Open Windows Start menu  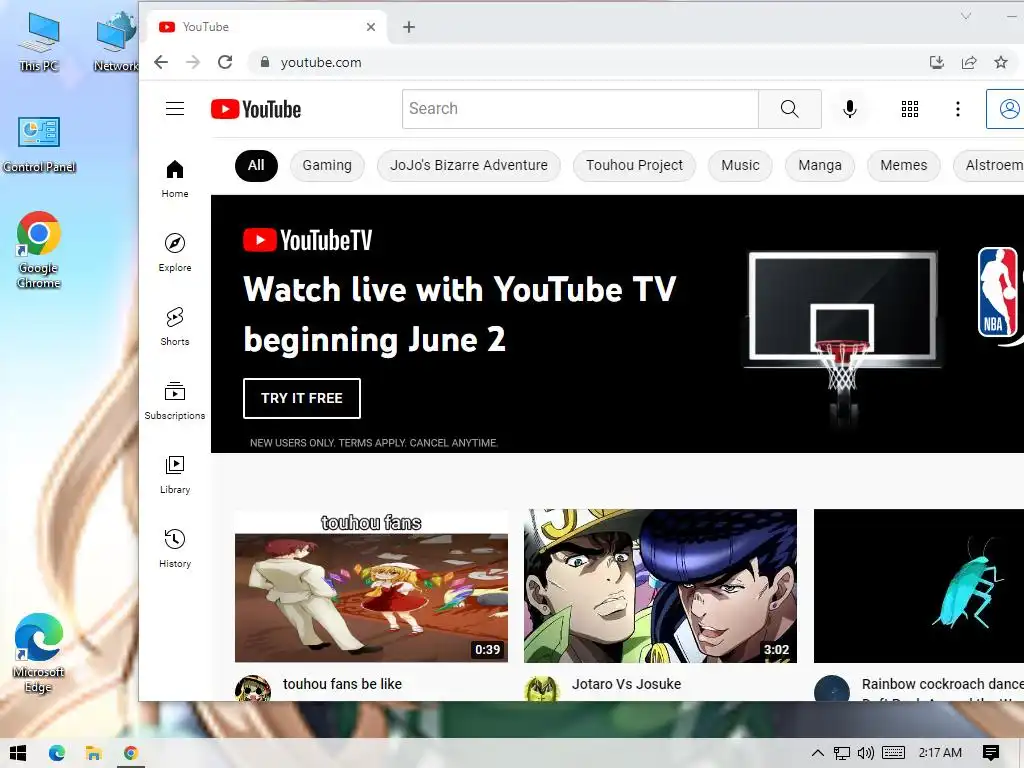click(18, 753)
